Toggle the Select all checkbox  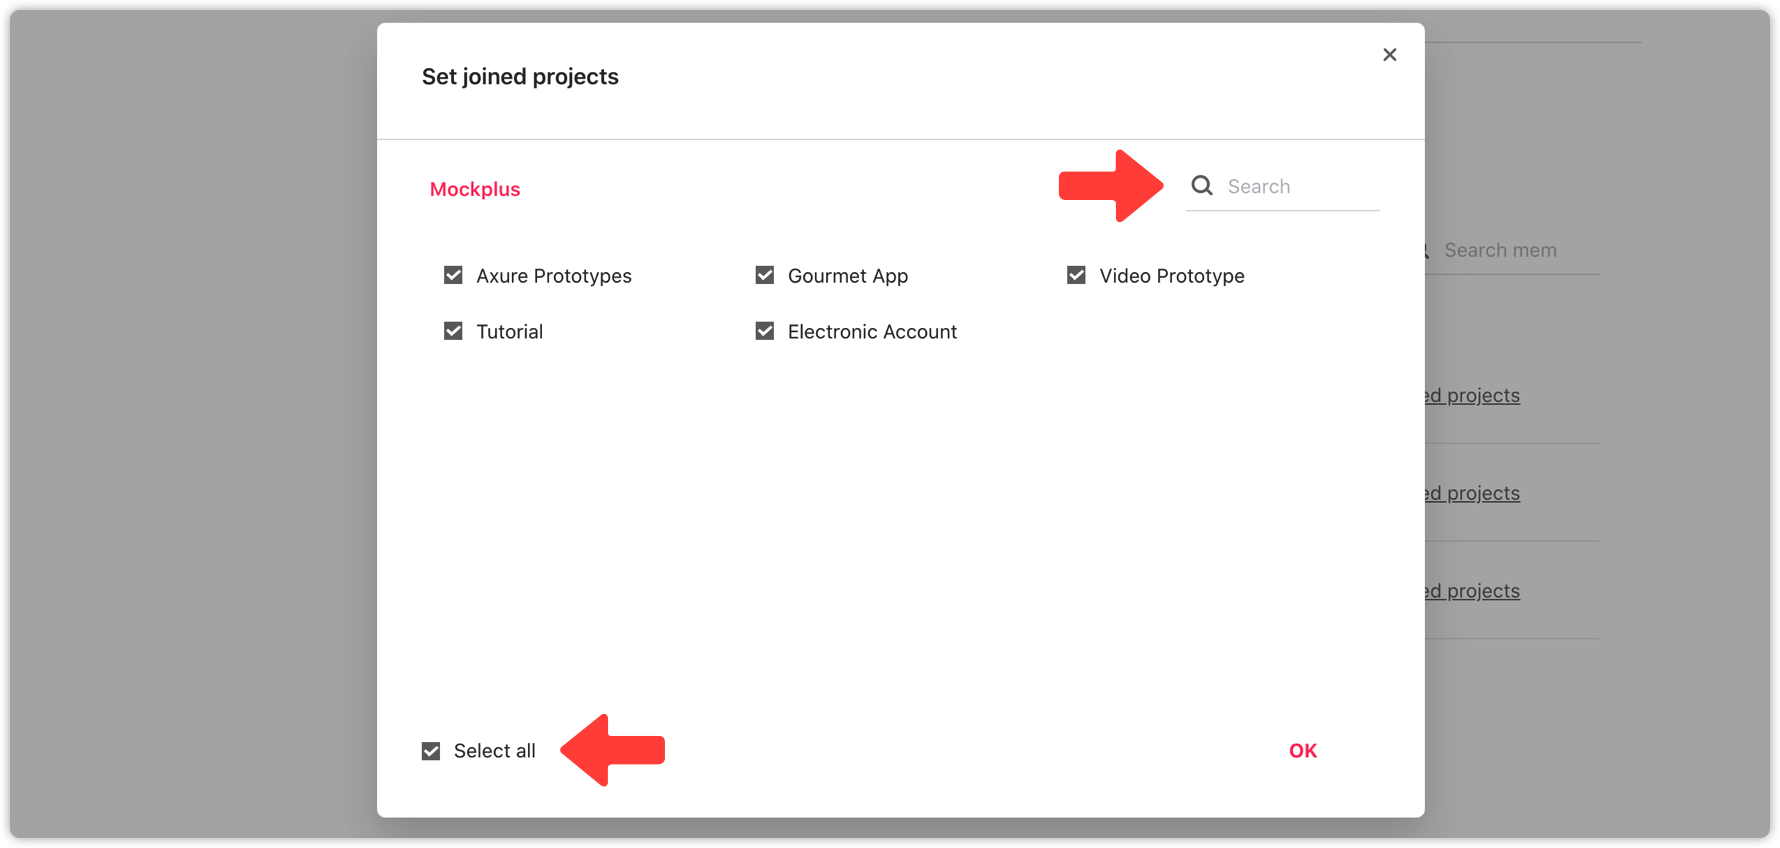(431, 751)
